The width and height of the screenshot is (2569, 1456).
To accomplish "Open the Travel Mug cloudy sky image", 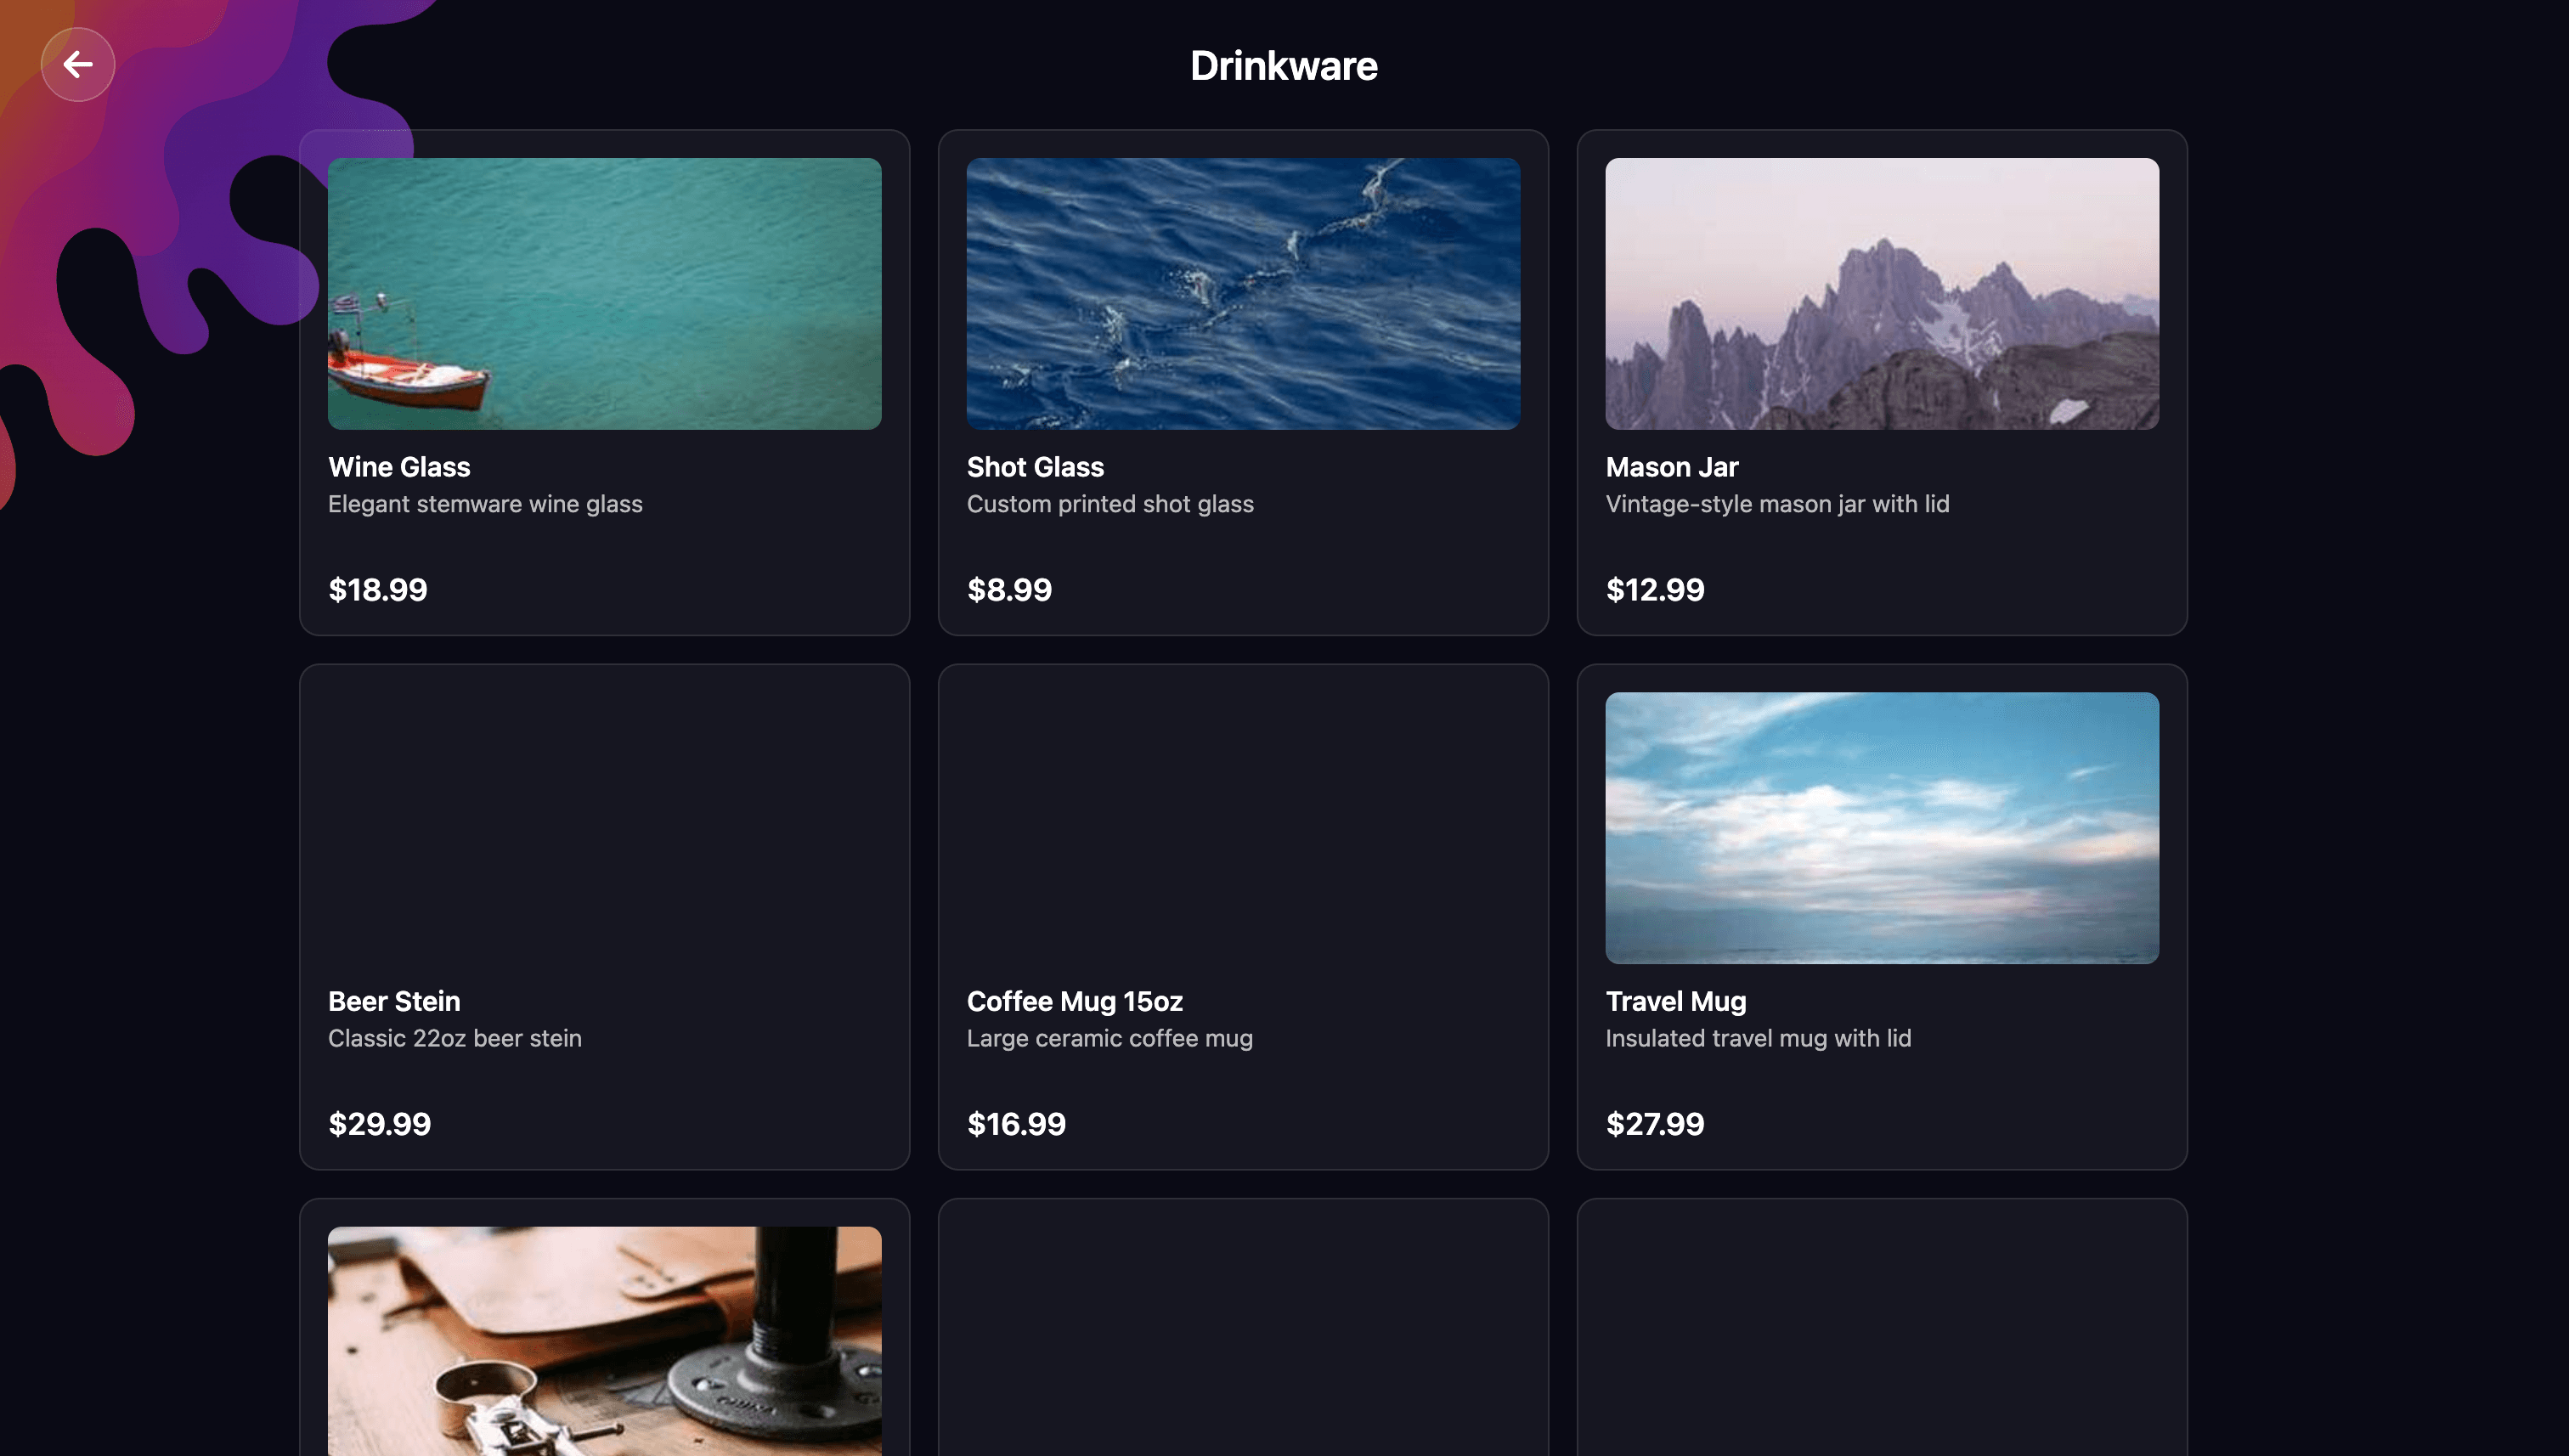I will click(1881, 827).
